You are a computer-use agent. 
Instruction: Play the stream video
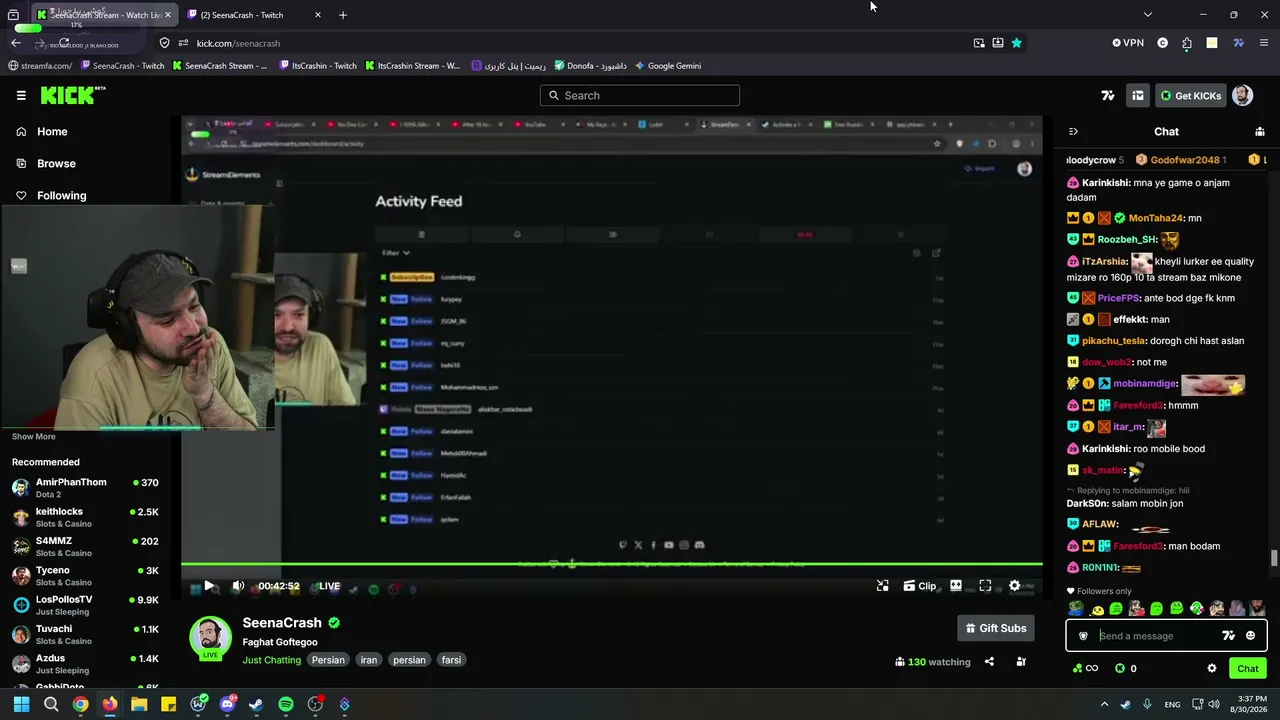pos(209,586)
